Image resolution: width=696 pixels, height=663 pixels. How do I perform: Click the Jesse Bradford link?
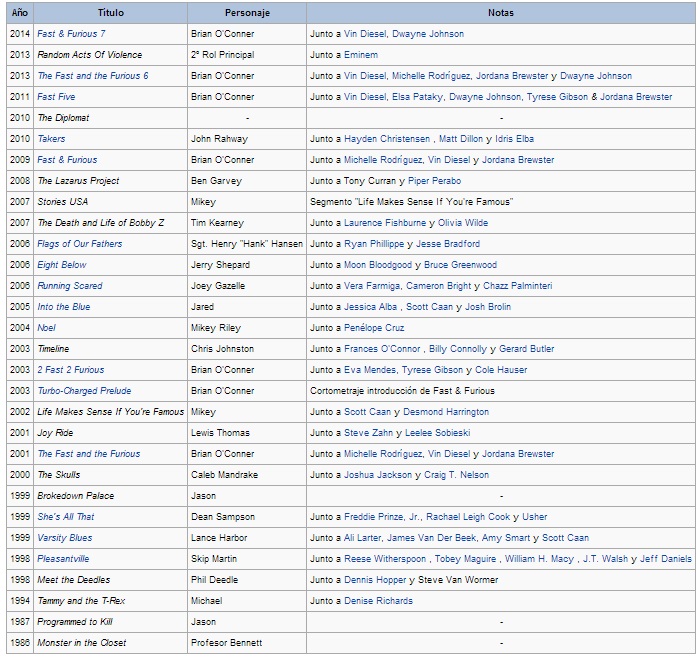pyautogui.click(x=448, y=244)
